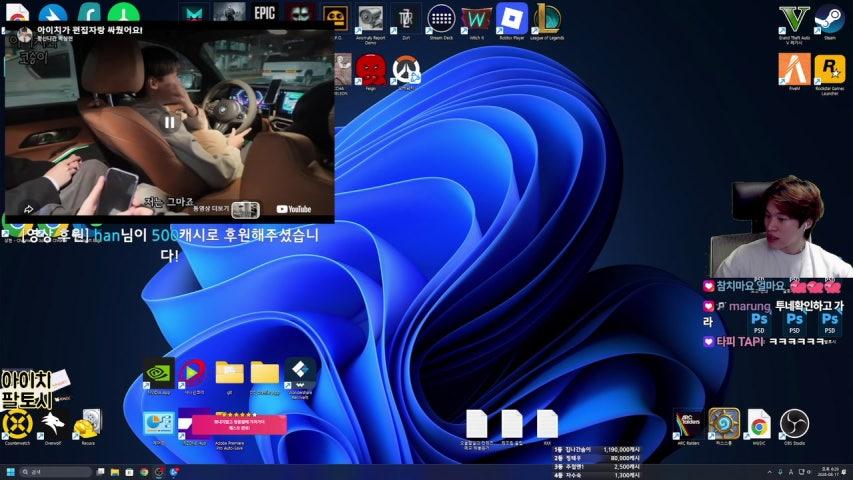The width and height of the screenshot is (853, 480).
Task: Click the streamer webcam feed thumbnail
Action: pos(782,227)
